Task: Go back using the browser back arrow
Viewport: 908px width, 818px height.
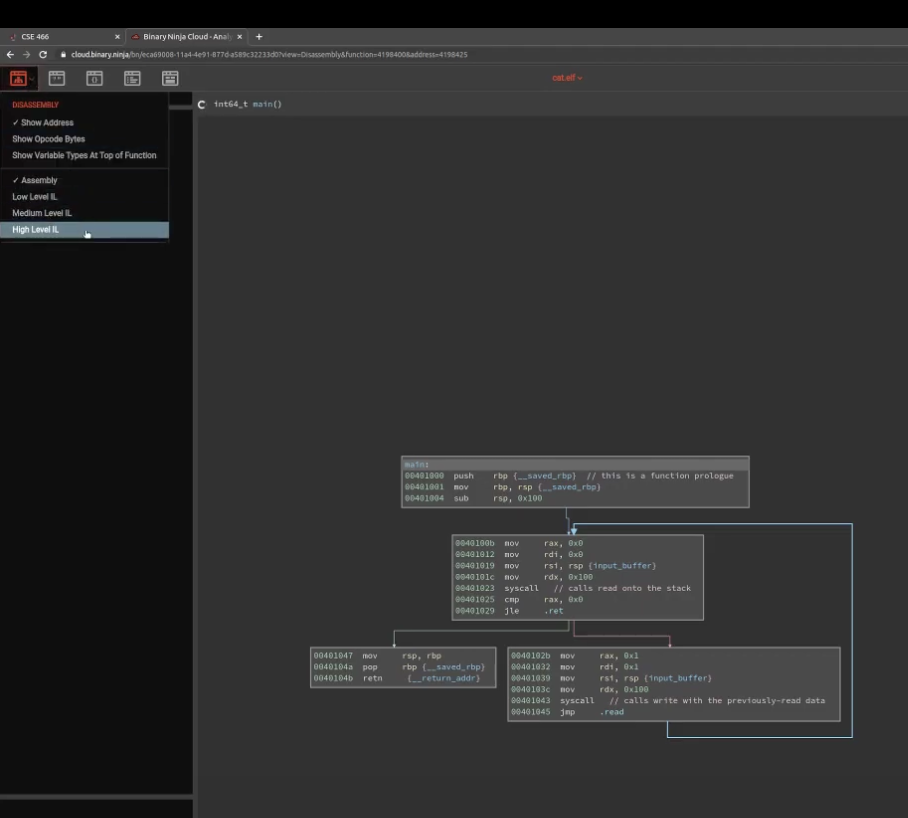Action: point(10,54)
